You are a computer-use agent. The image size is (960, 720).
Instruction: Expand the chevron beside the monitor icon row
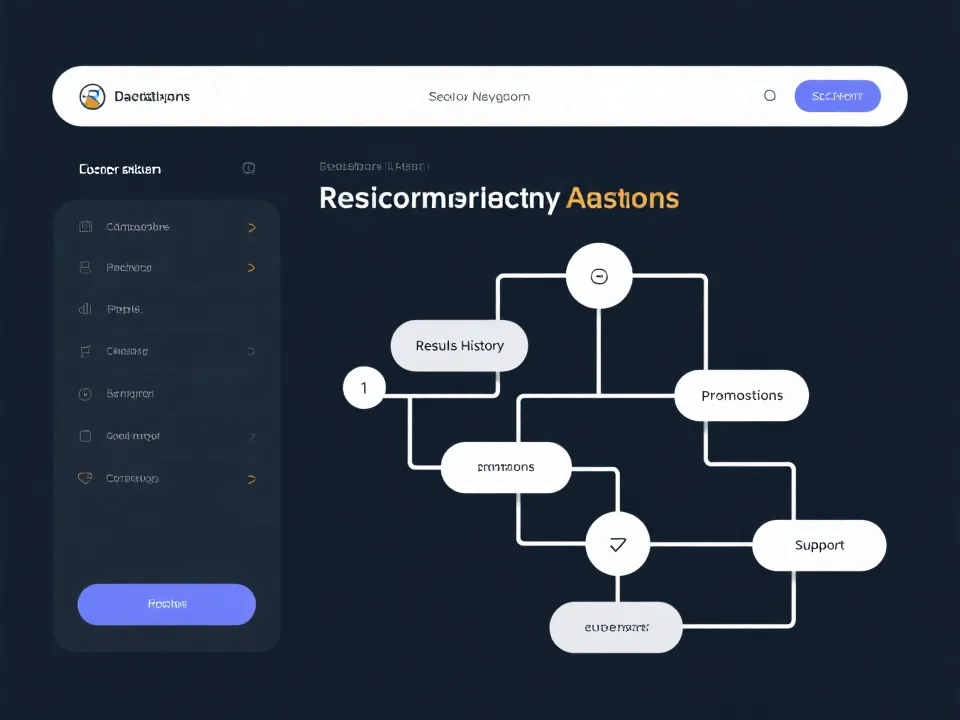click(x=251, y=268)
